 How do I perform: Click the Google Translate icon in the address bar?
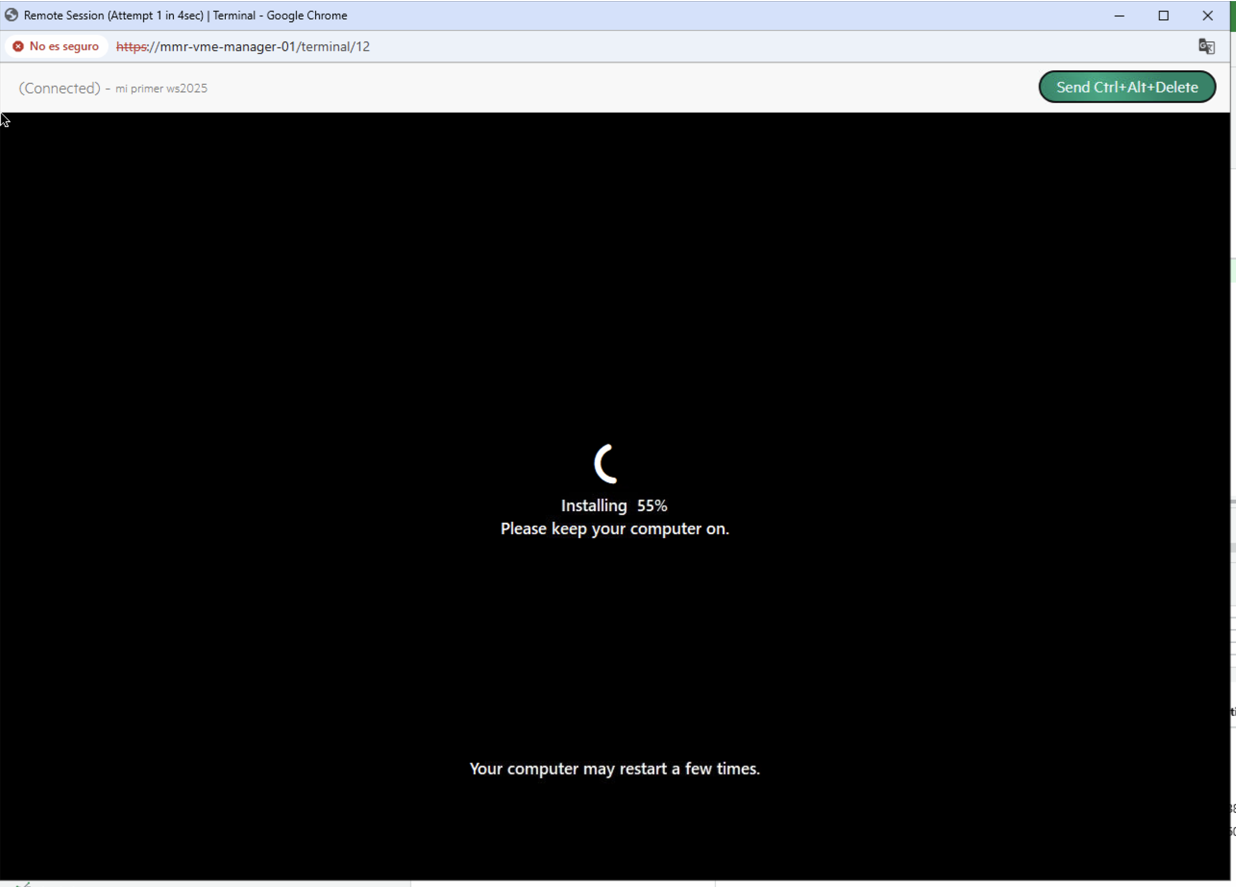1206,46
